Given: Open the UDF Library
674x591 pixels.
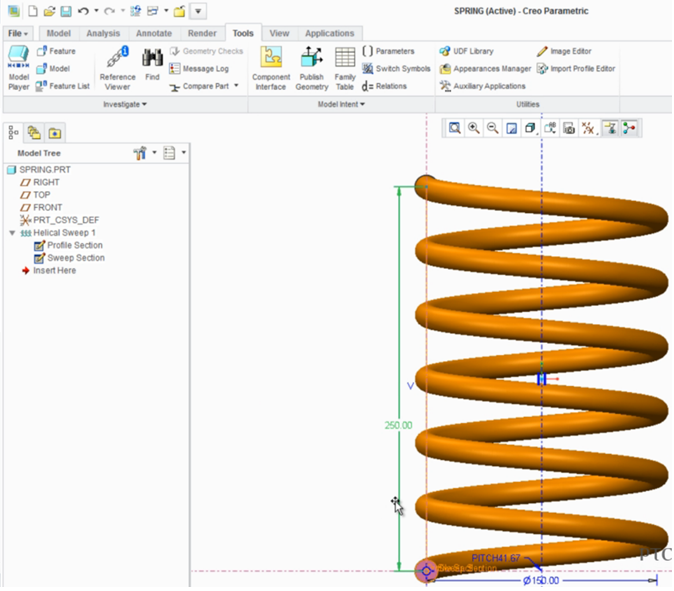Looking at the screenshot, I should [x=466, y=51].
